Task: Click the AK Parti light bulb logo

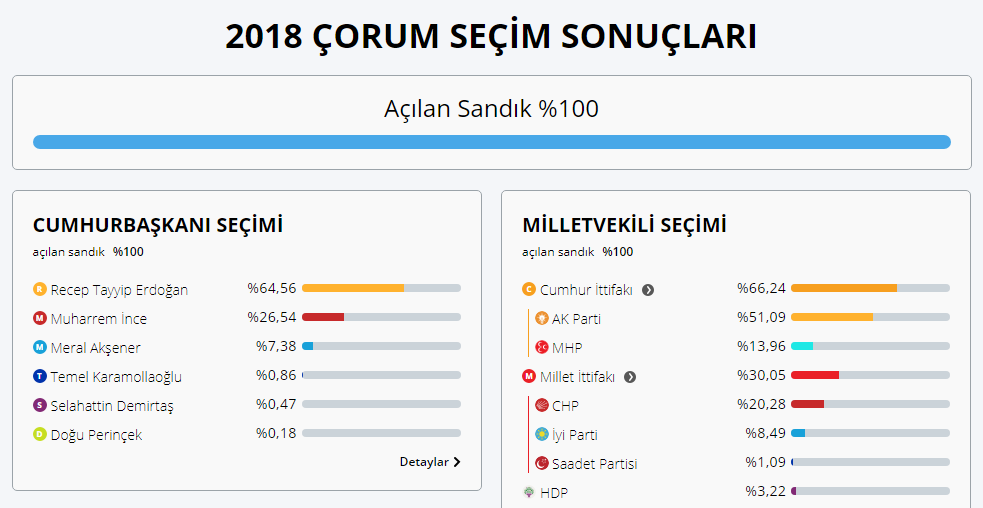Action: pyautogui.click(x=542, y=318)
